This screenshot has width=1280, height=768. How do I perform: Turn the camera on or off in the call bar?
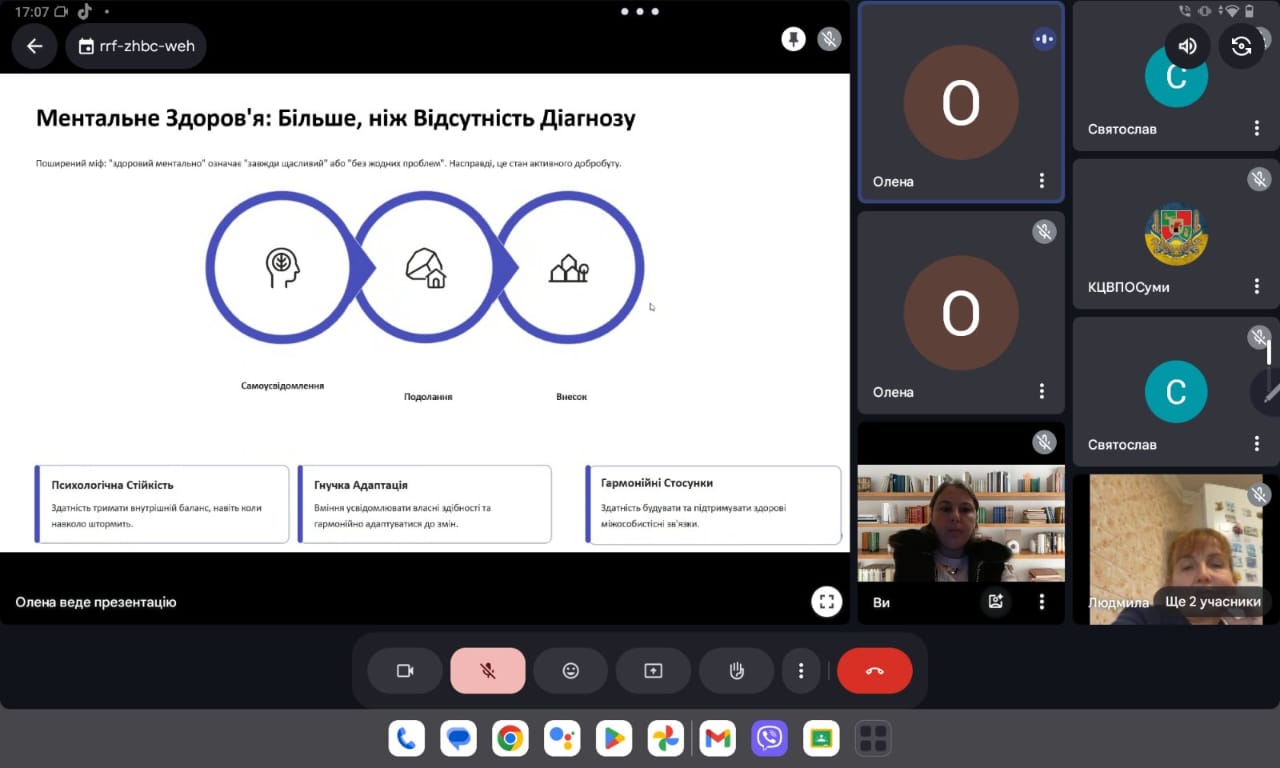[405, 671]
